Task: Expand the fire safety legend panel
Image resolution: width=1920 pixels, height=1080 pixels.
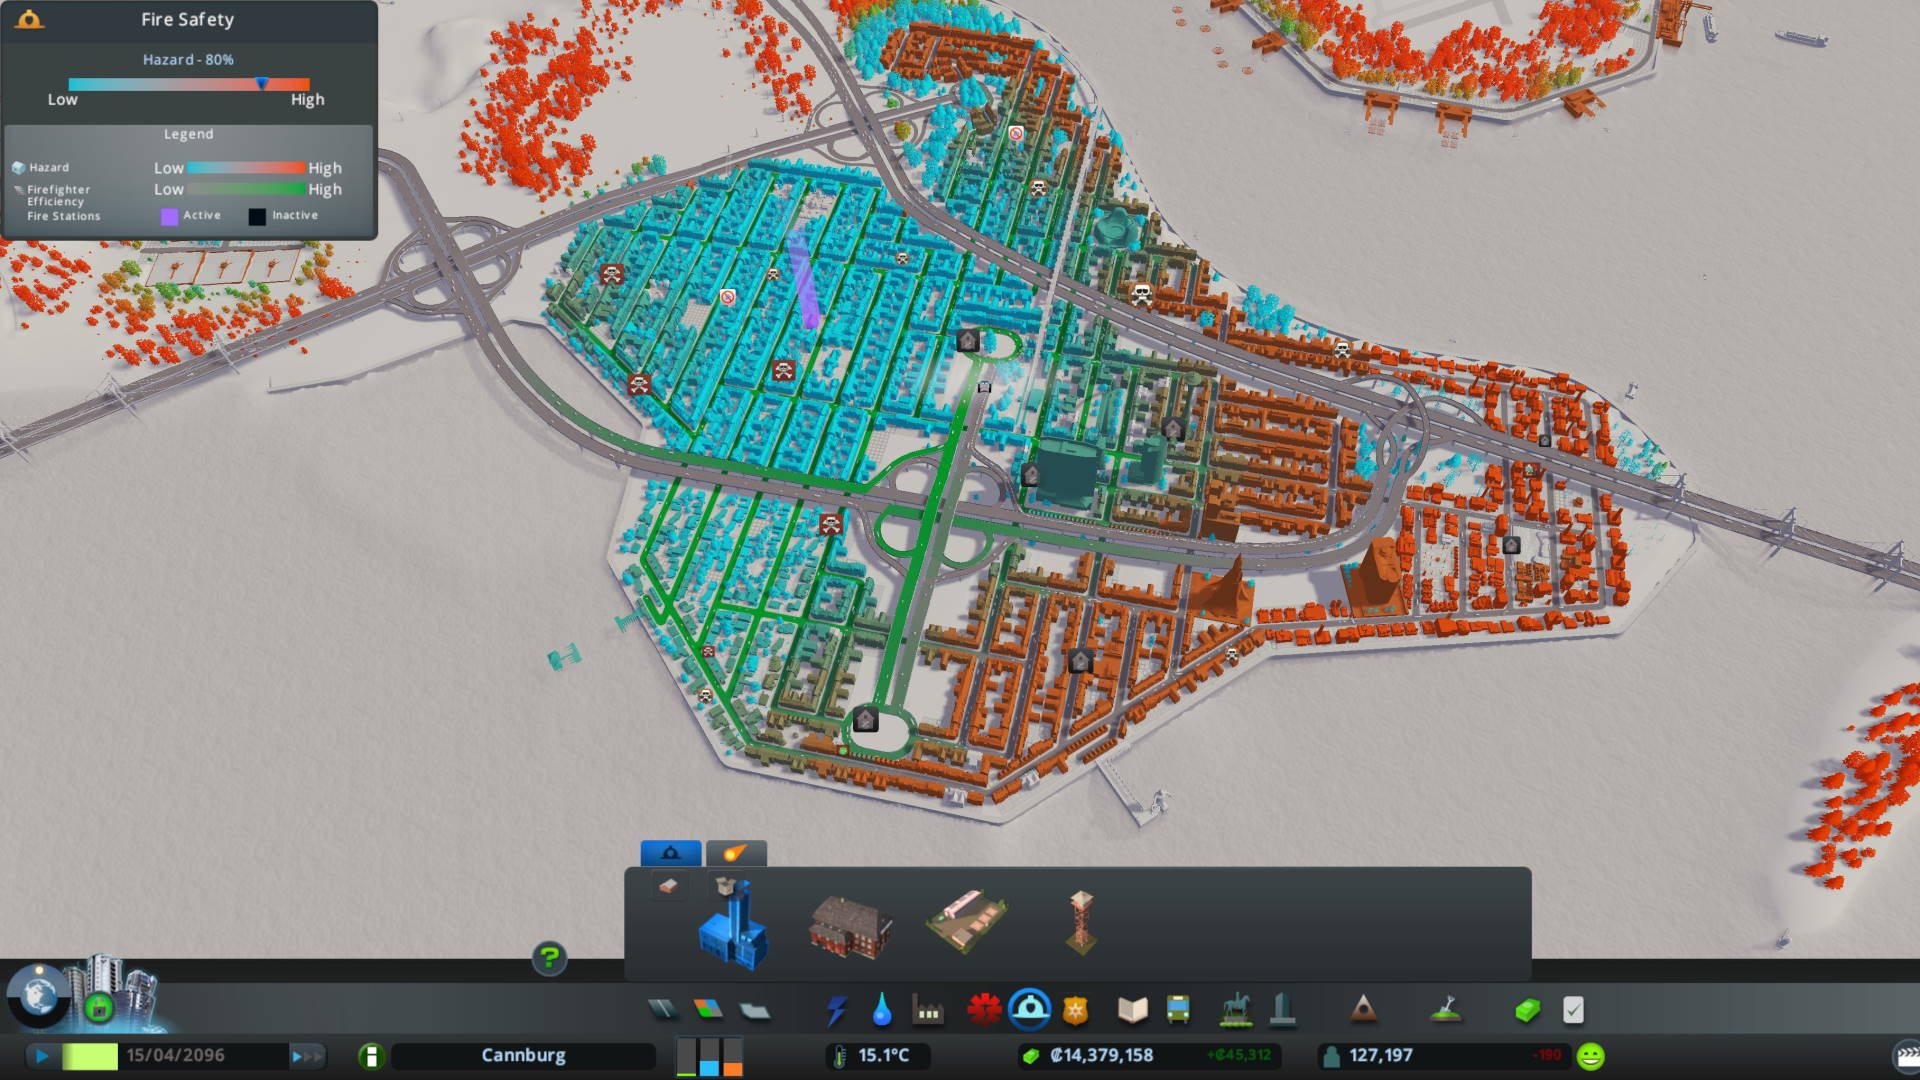Action: click(191, 132)
